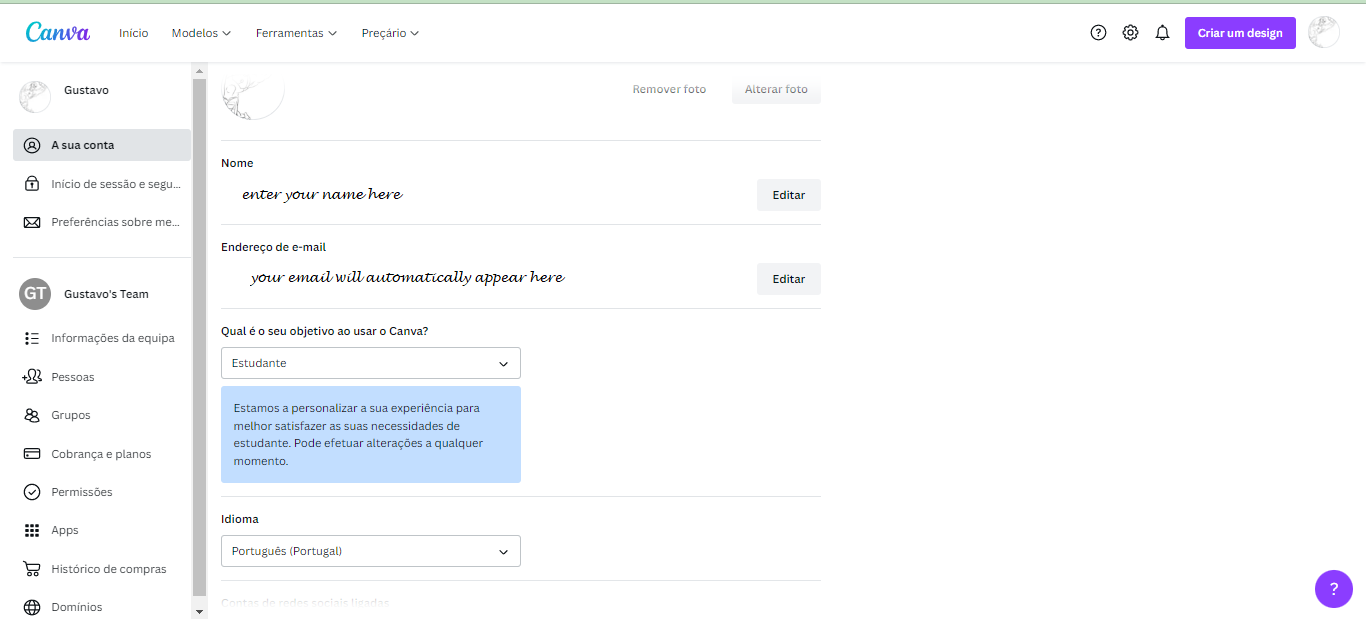Select Permissões in the sidebar
Screen dimensions: 1366x619
click(x=82, y=492)
